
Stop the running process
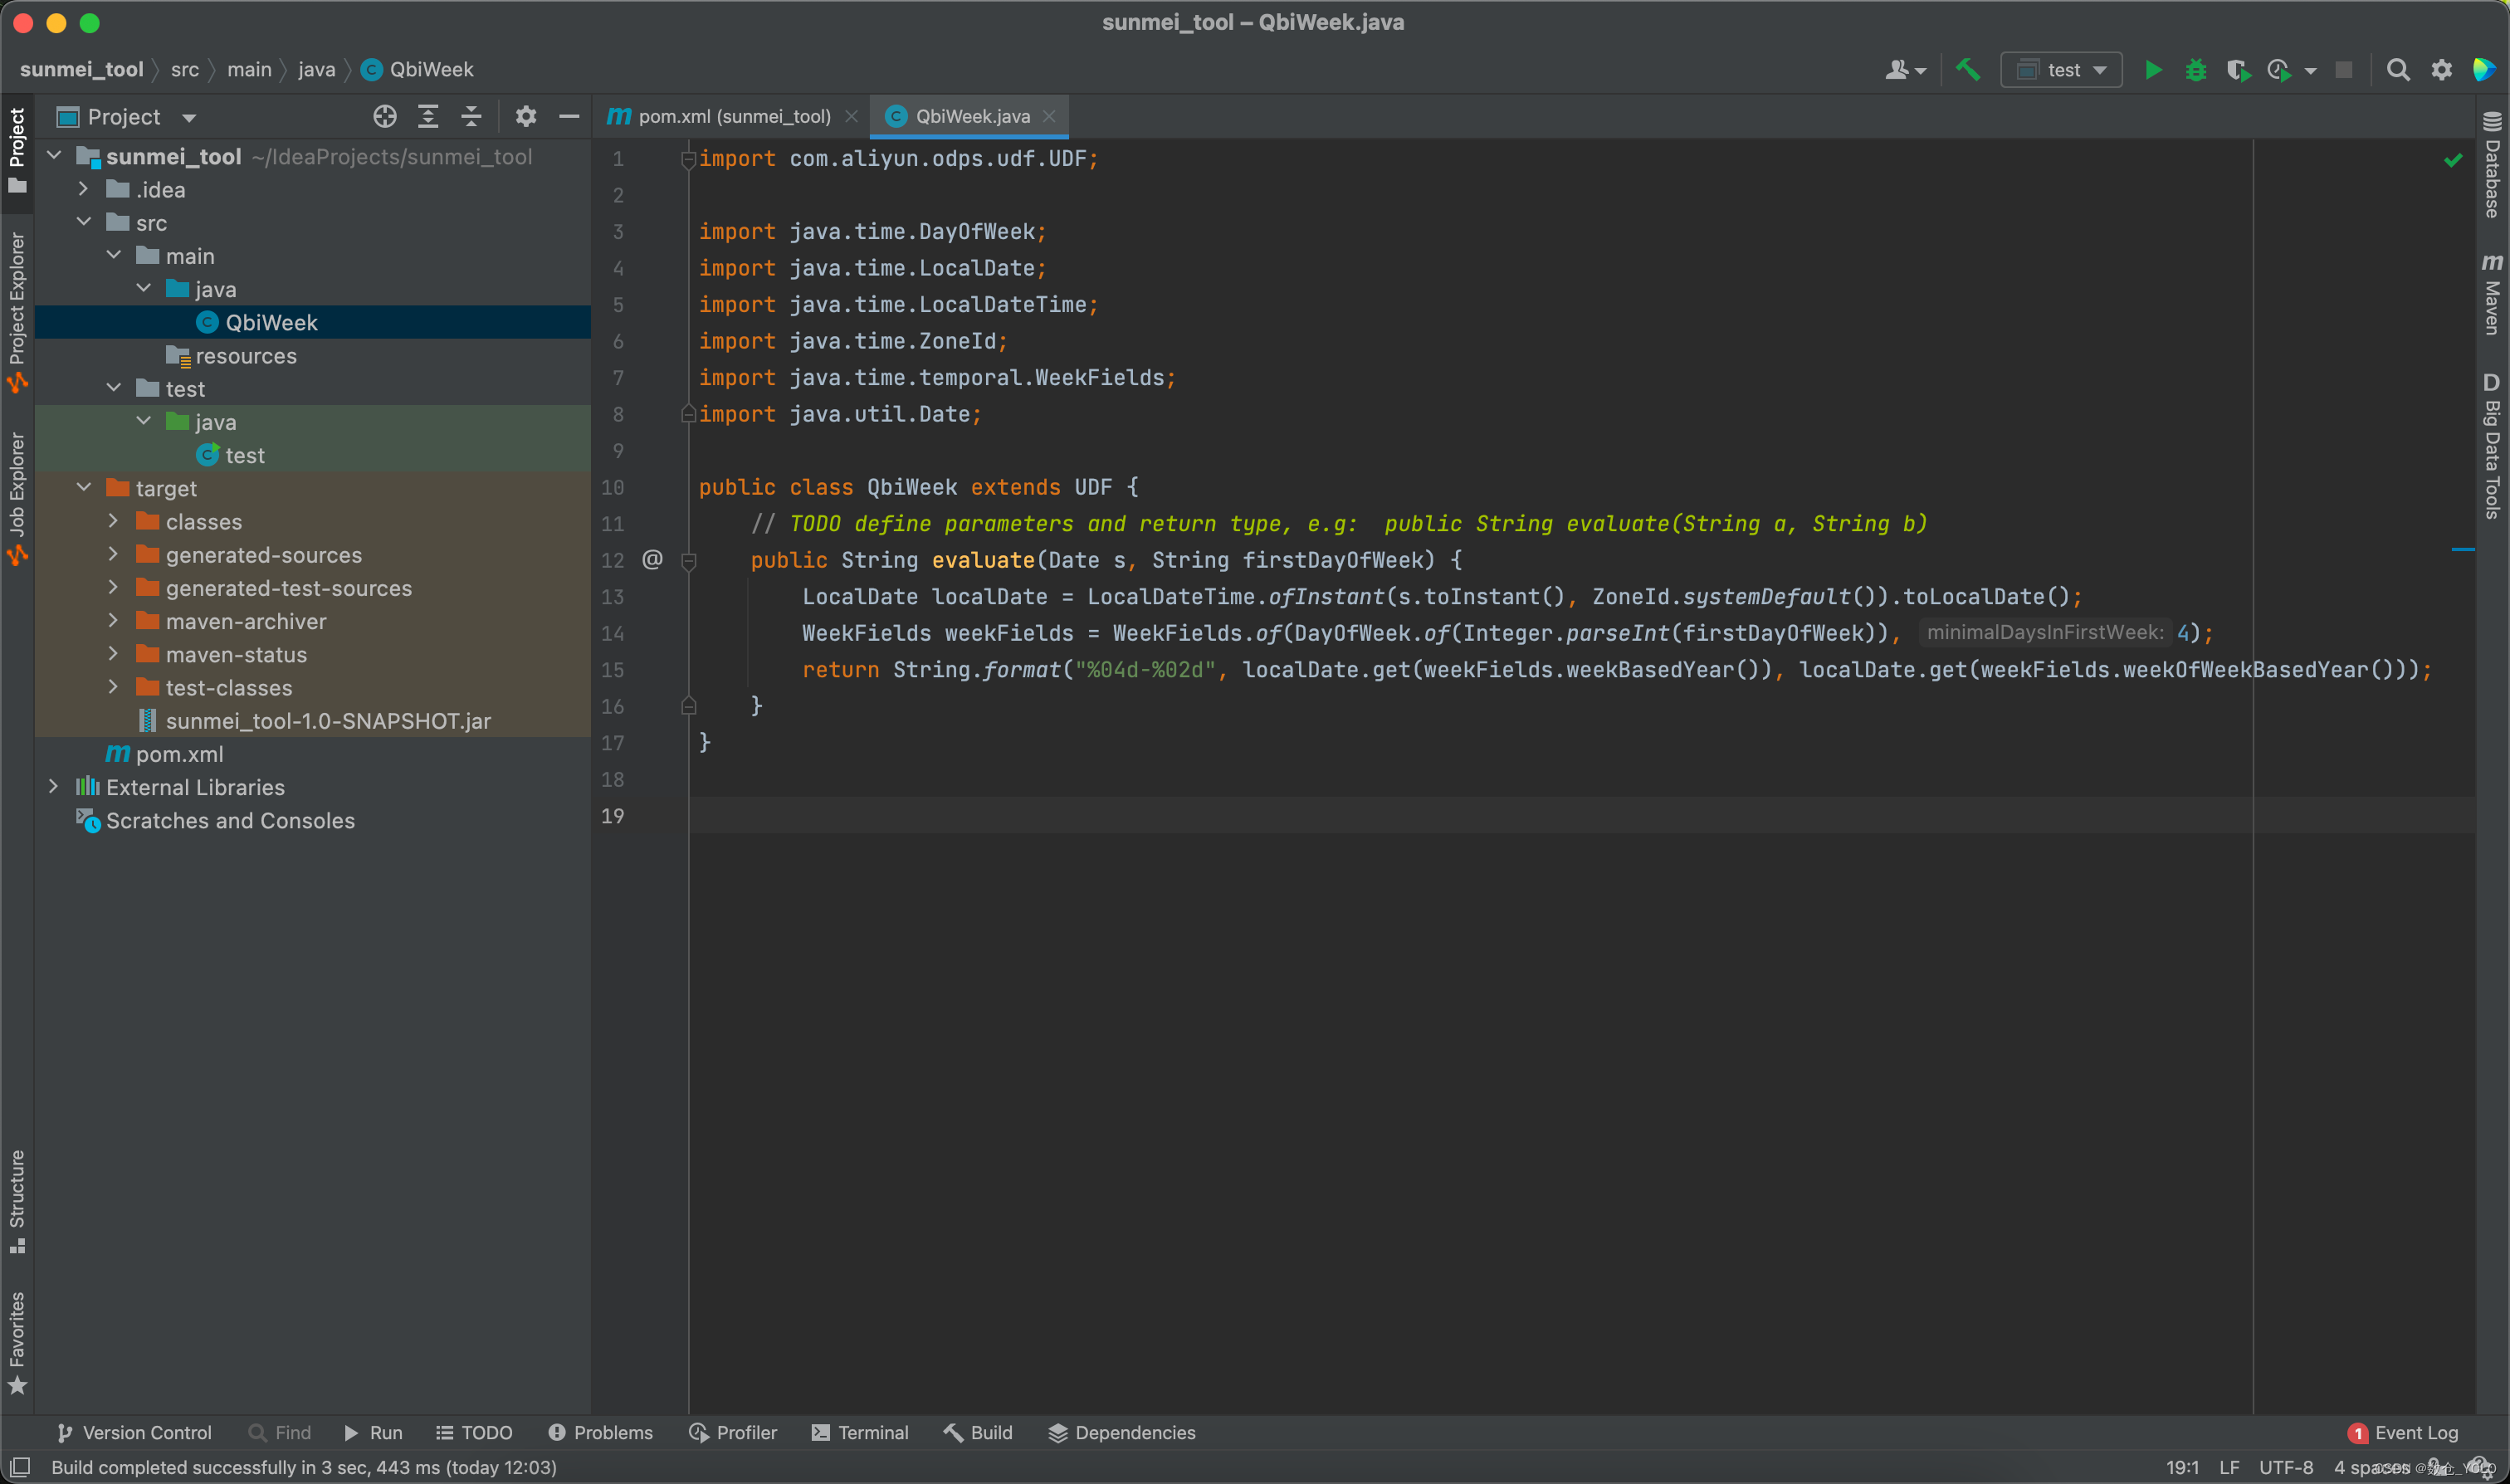2344,70
